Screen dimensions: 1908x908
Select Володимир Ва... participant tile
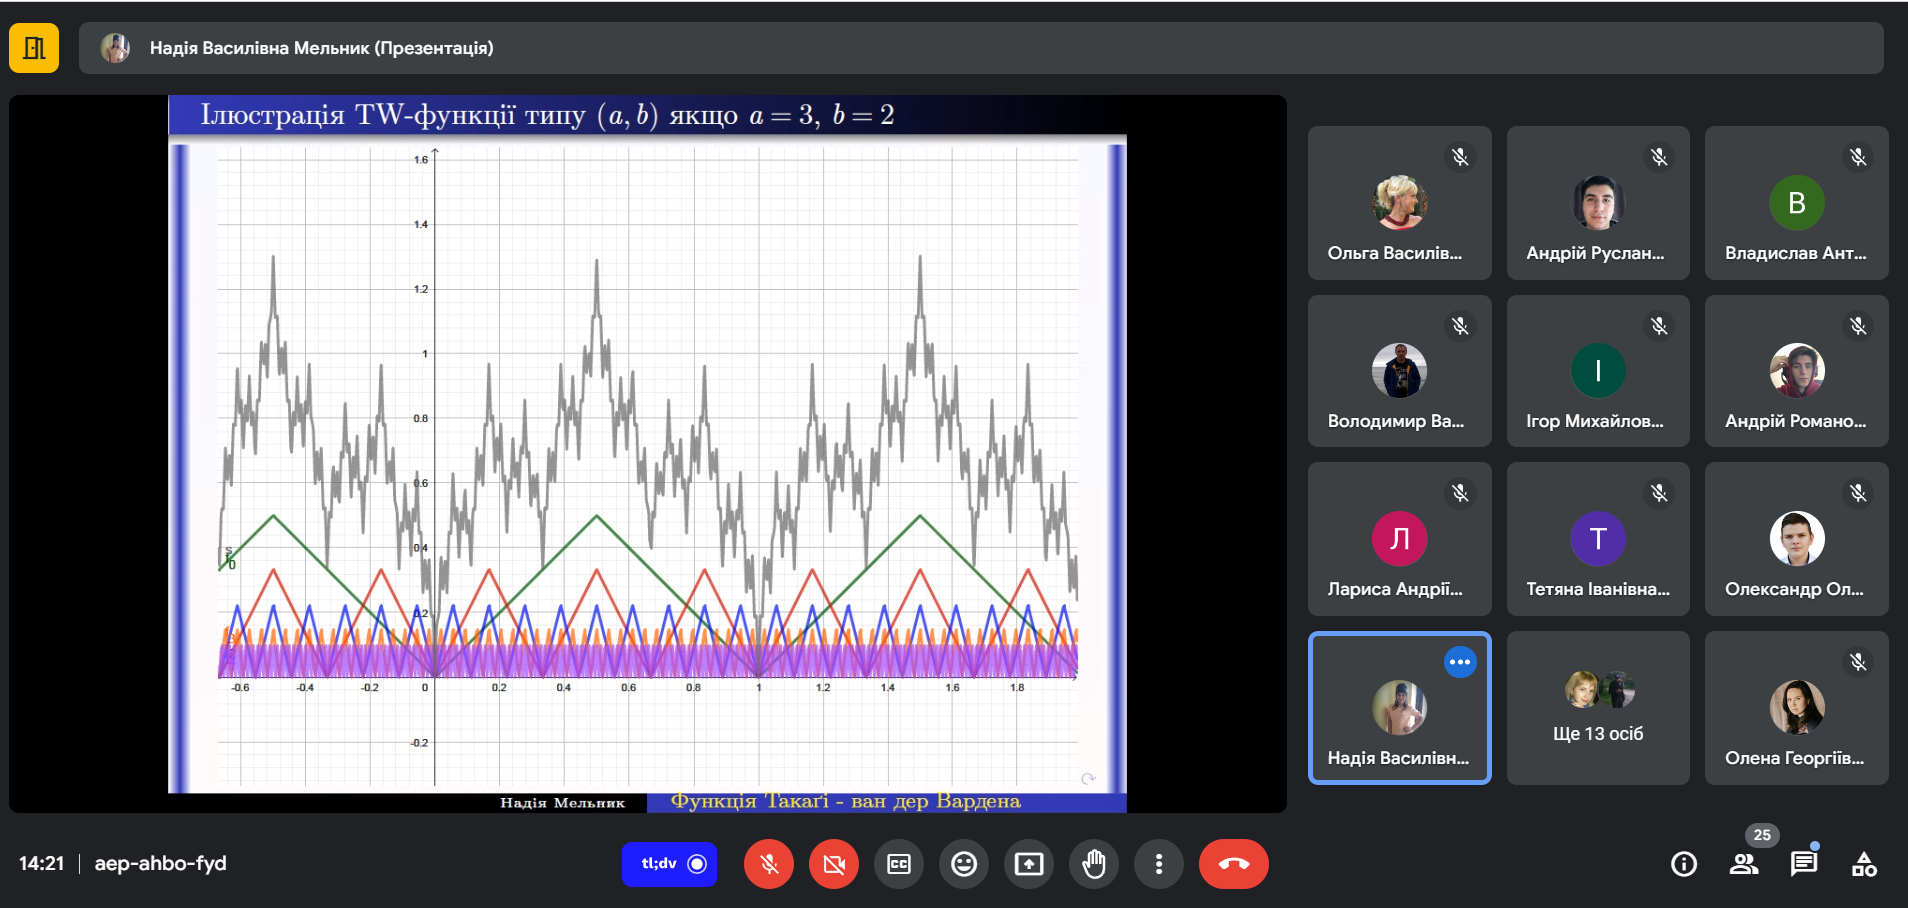[x=1399, y=370]
